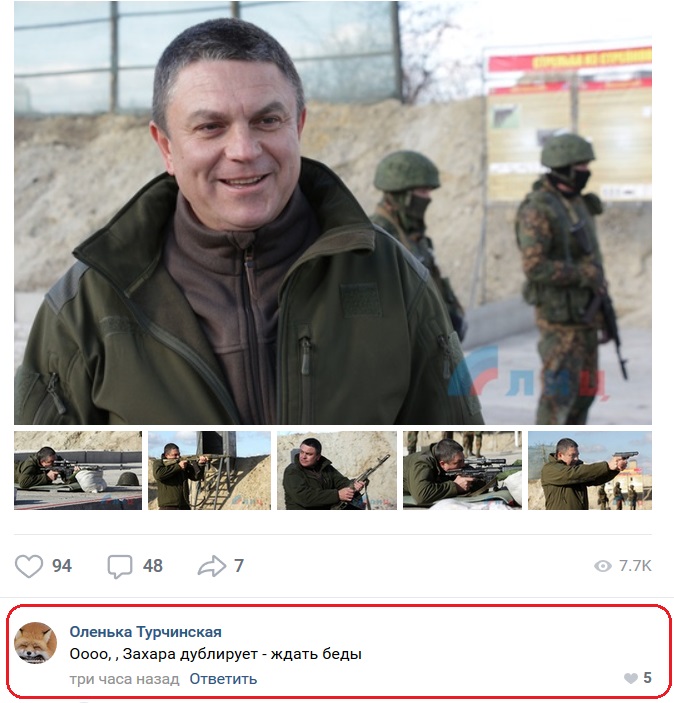This screenshot has width=674, height=703.
Task: Click the views eye icon
Action: pos(603,566)
